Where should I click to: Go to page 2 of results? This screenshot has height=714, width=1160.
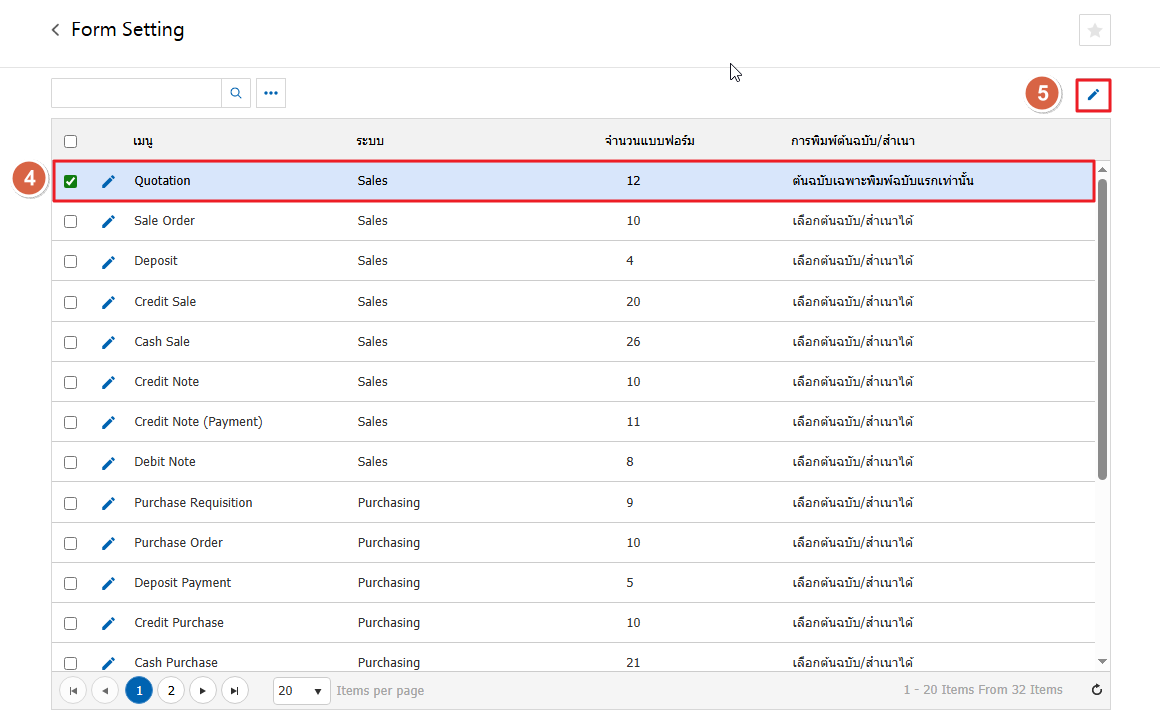pyautogui.click(x=171, y=690)
